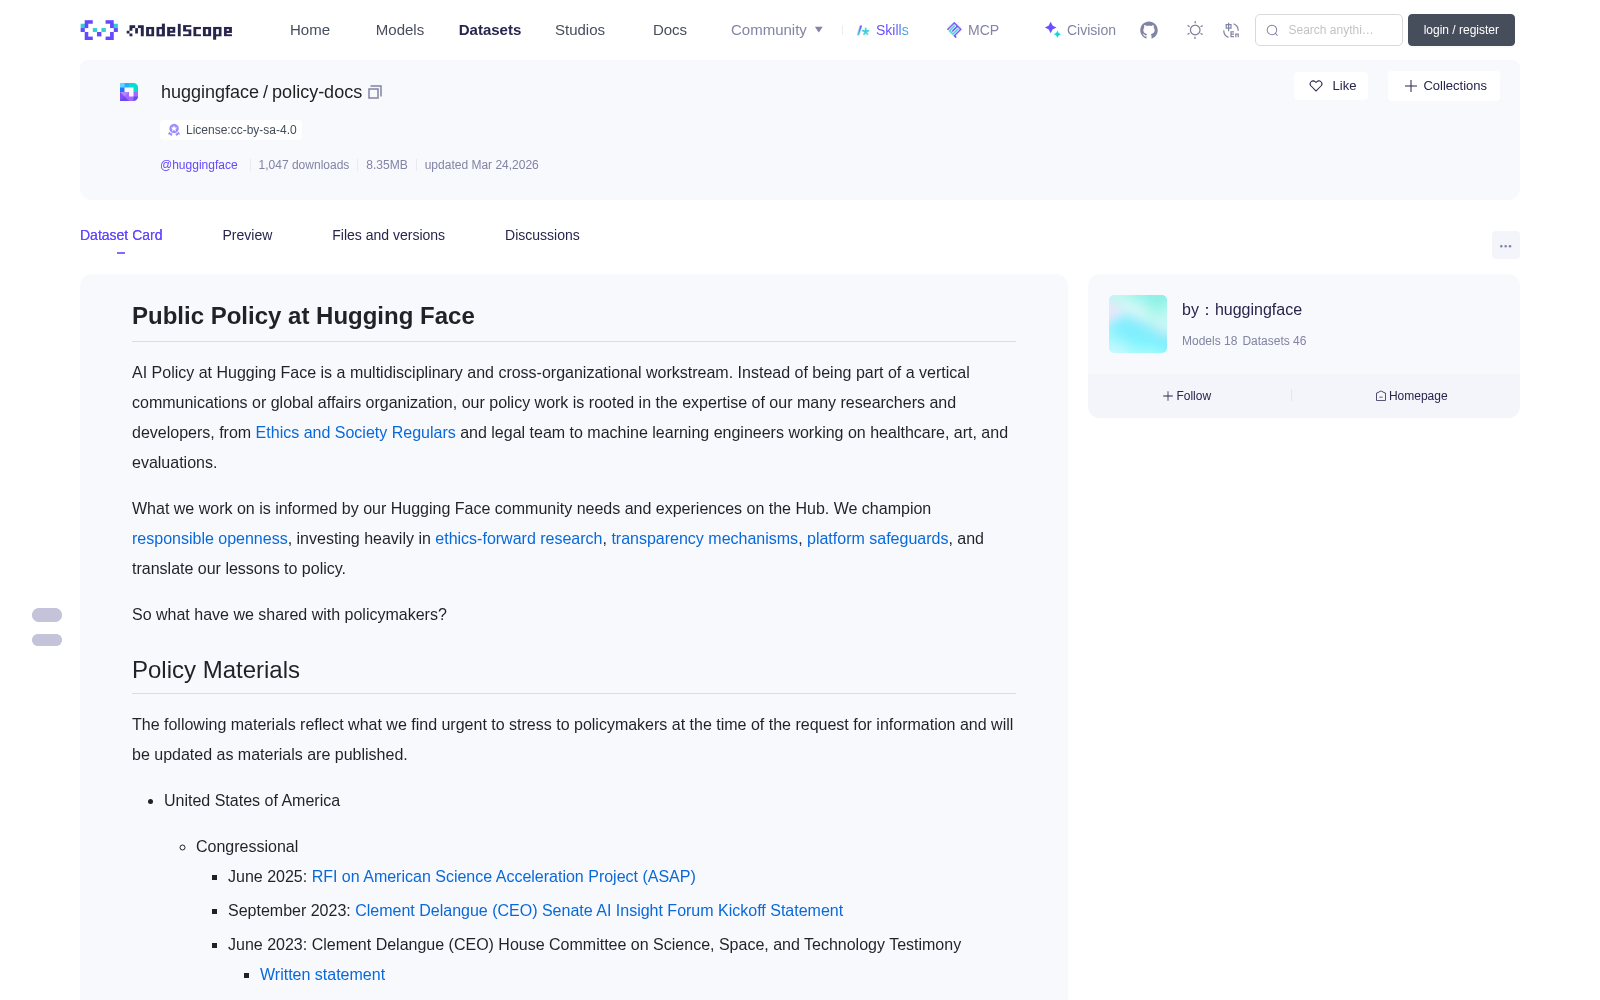The width and height of the screenshot is (1600, 1000).
Task: Follow the huggingface organization
Action: pyautogui.click(x=1187, y=396)
